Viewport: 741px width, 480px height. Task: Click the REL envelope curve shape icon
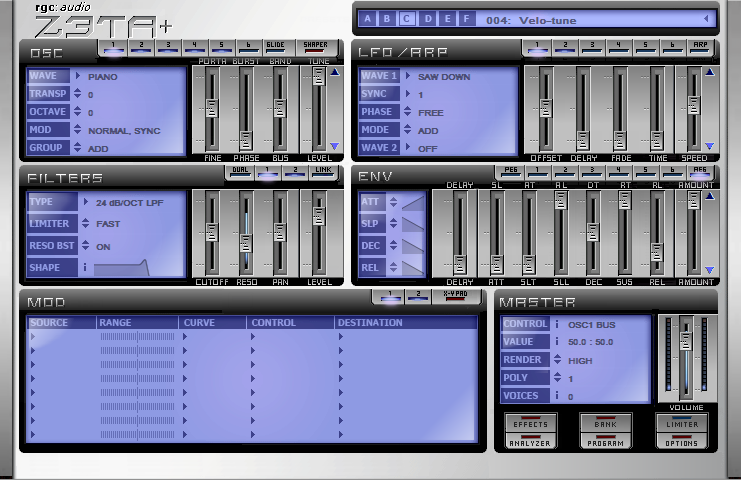[413, 267]
